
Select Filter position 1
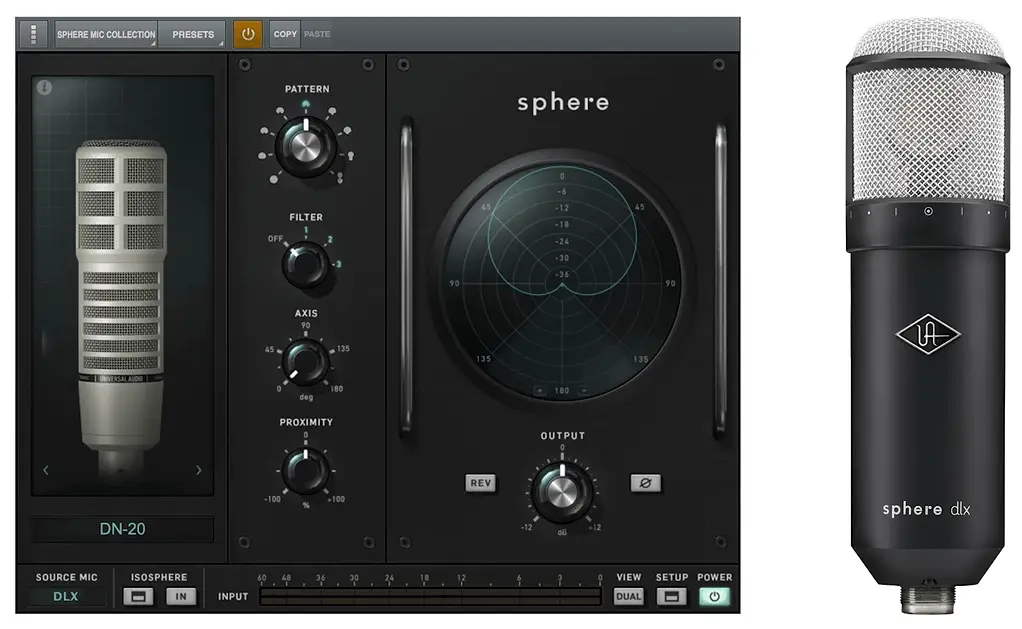(306, 230)
